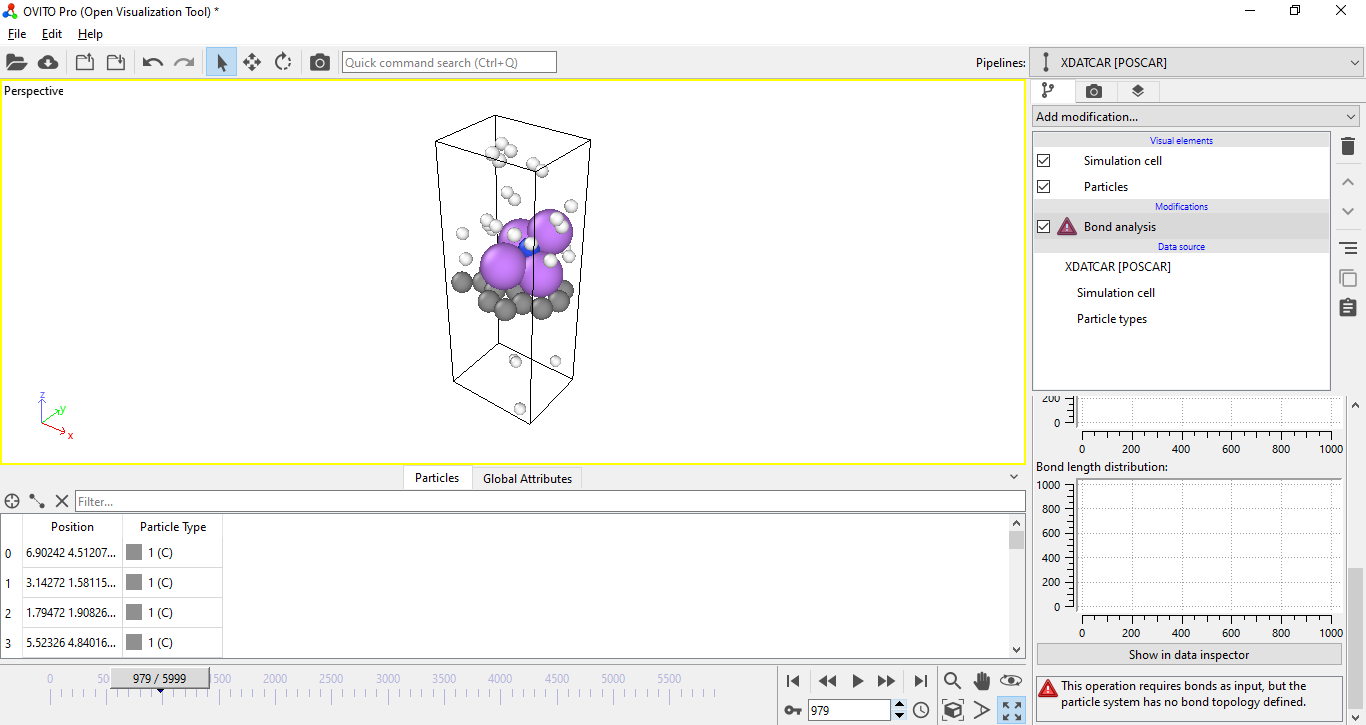
Task: Open the File menu
Action: pos(17,34)
